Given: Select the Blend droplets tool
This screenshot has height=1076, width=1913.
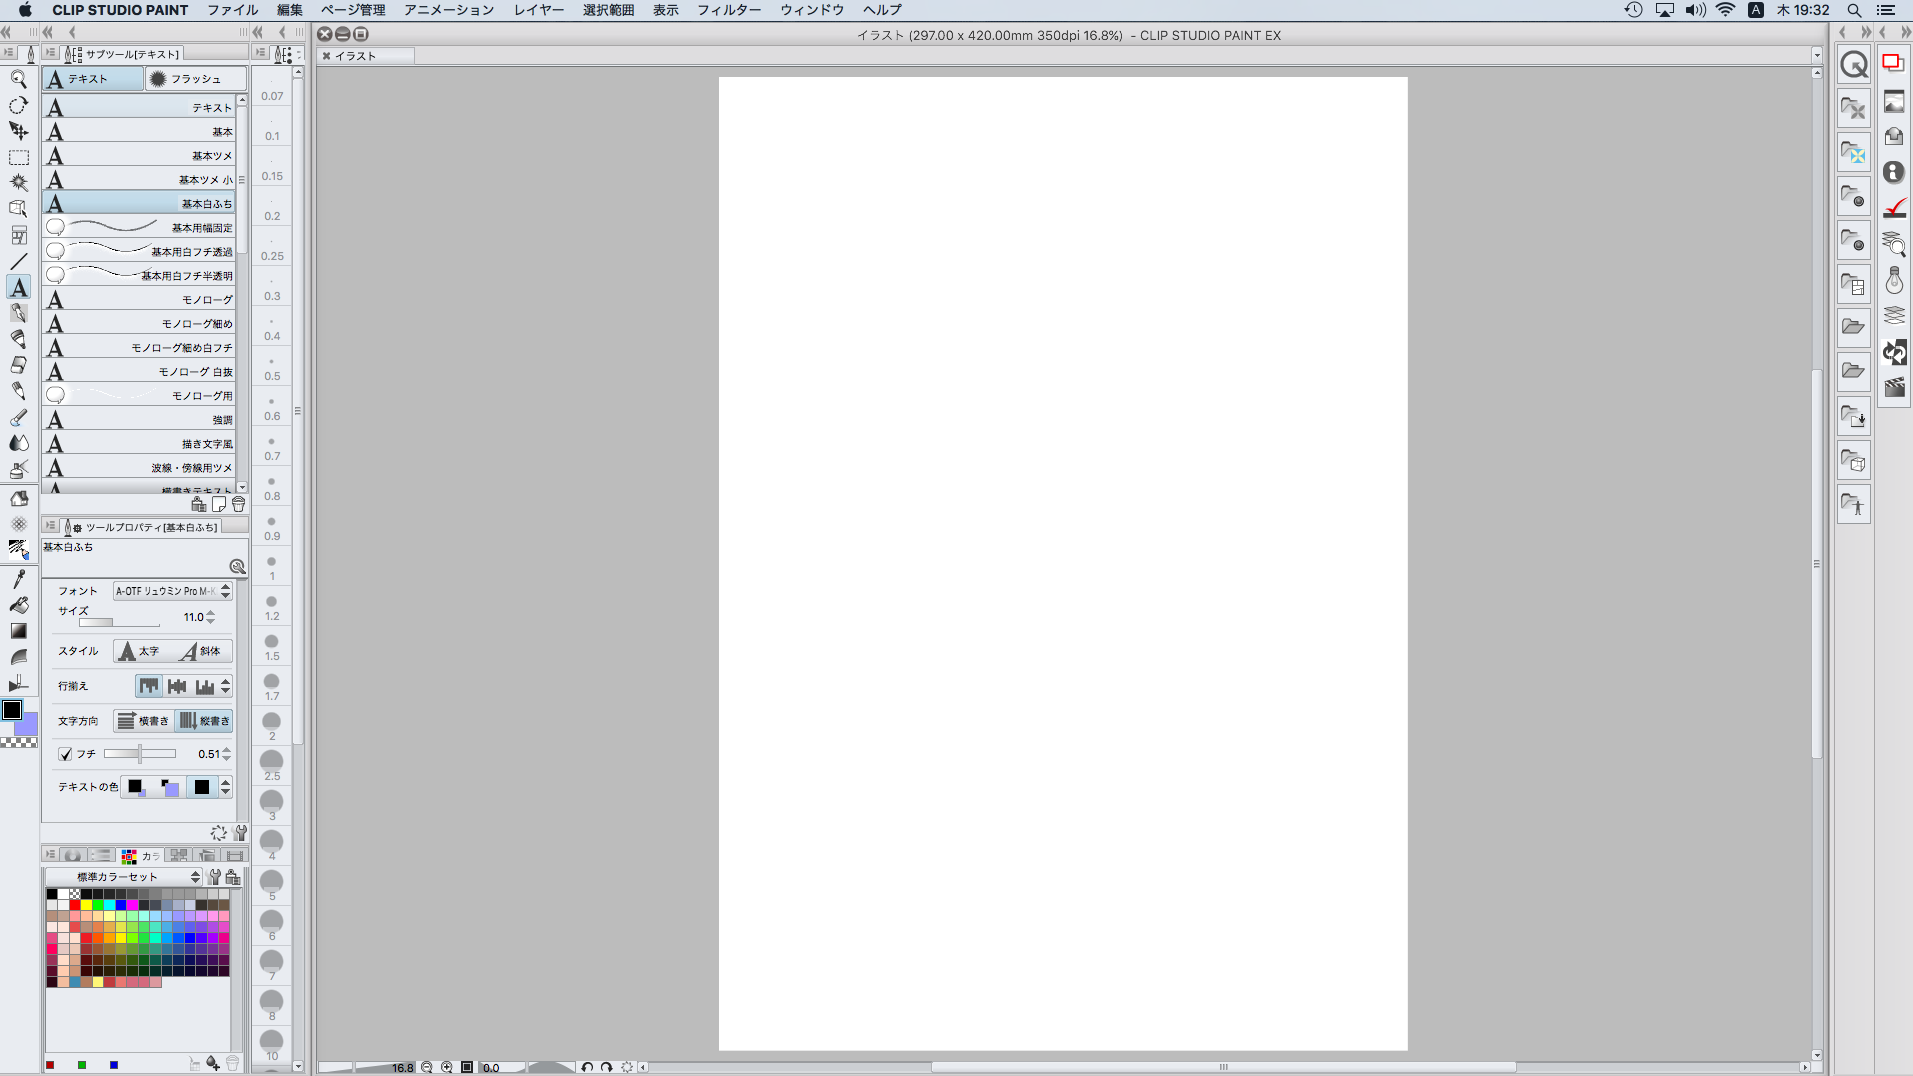Looking at the screenshot, I should click(x=18, y=443).
